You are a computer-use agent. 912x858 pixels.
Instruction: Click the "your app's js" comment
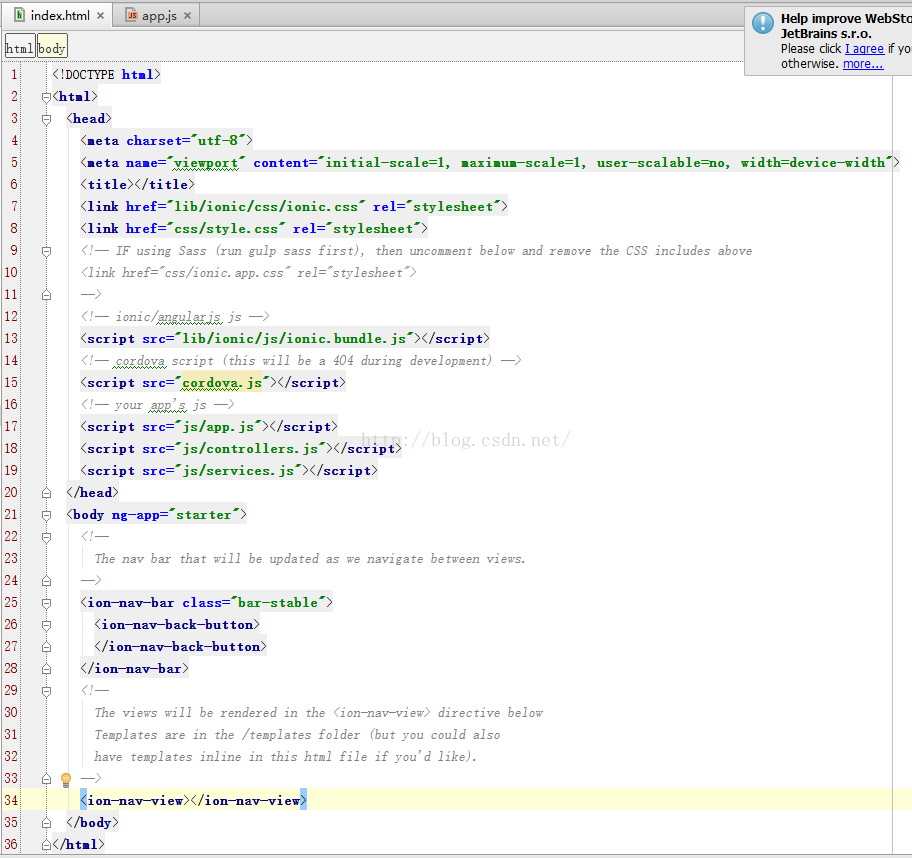coord(158,405)
